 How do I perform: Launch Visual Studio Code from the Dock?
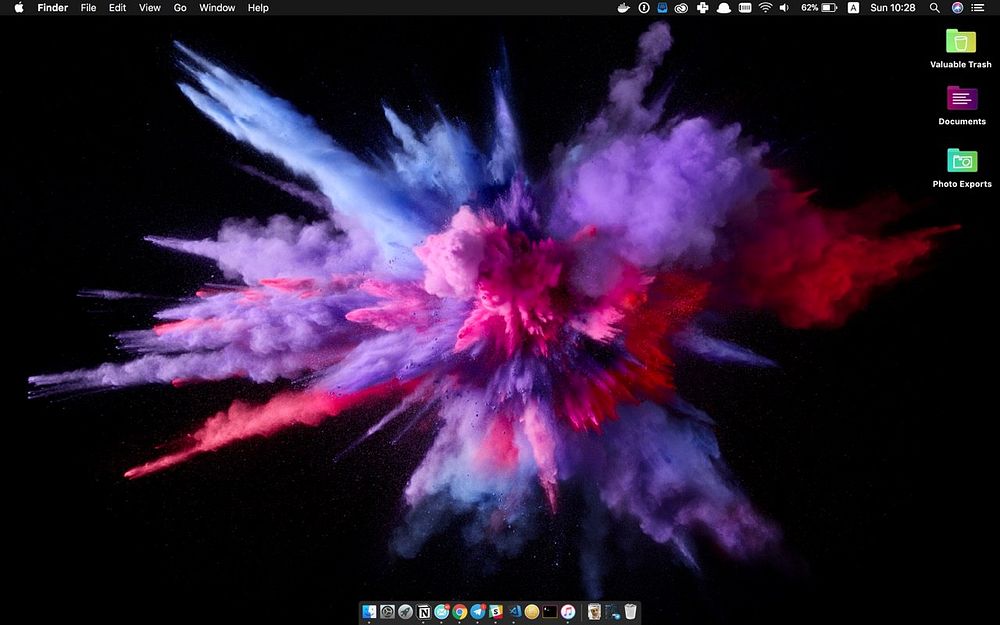pos(514,612)
